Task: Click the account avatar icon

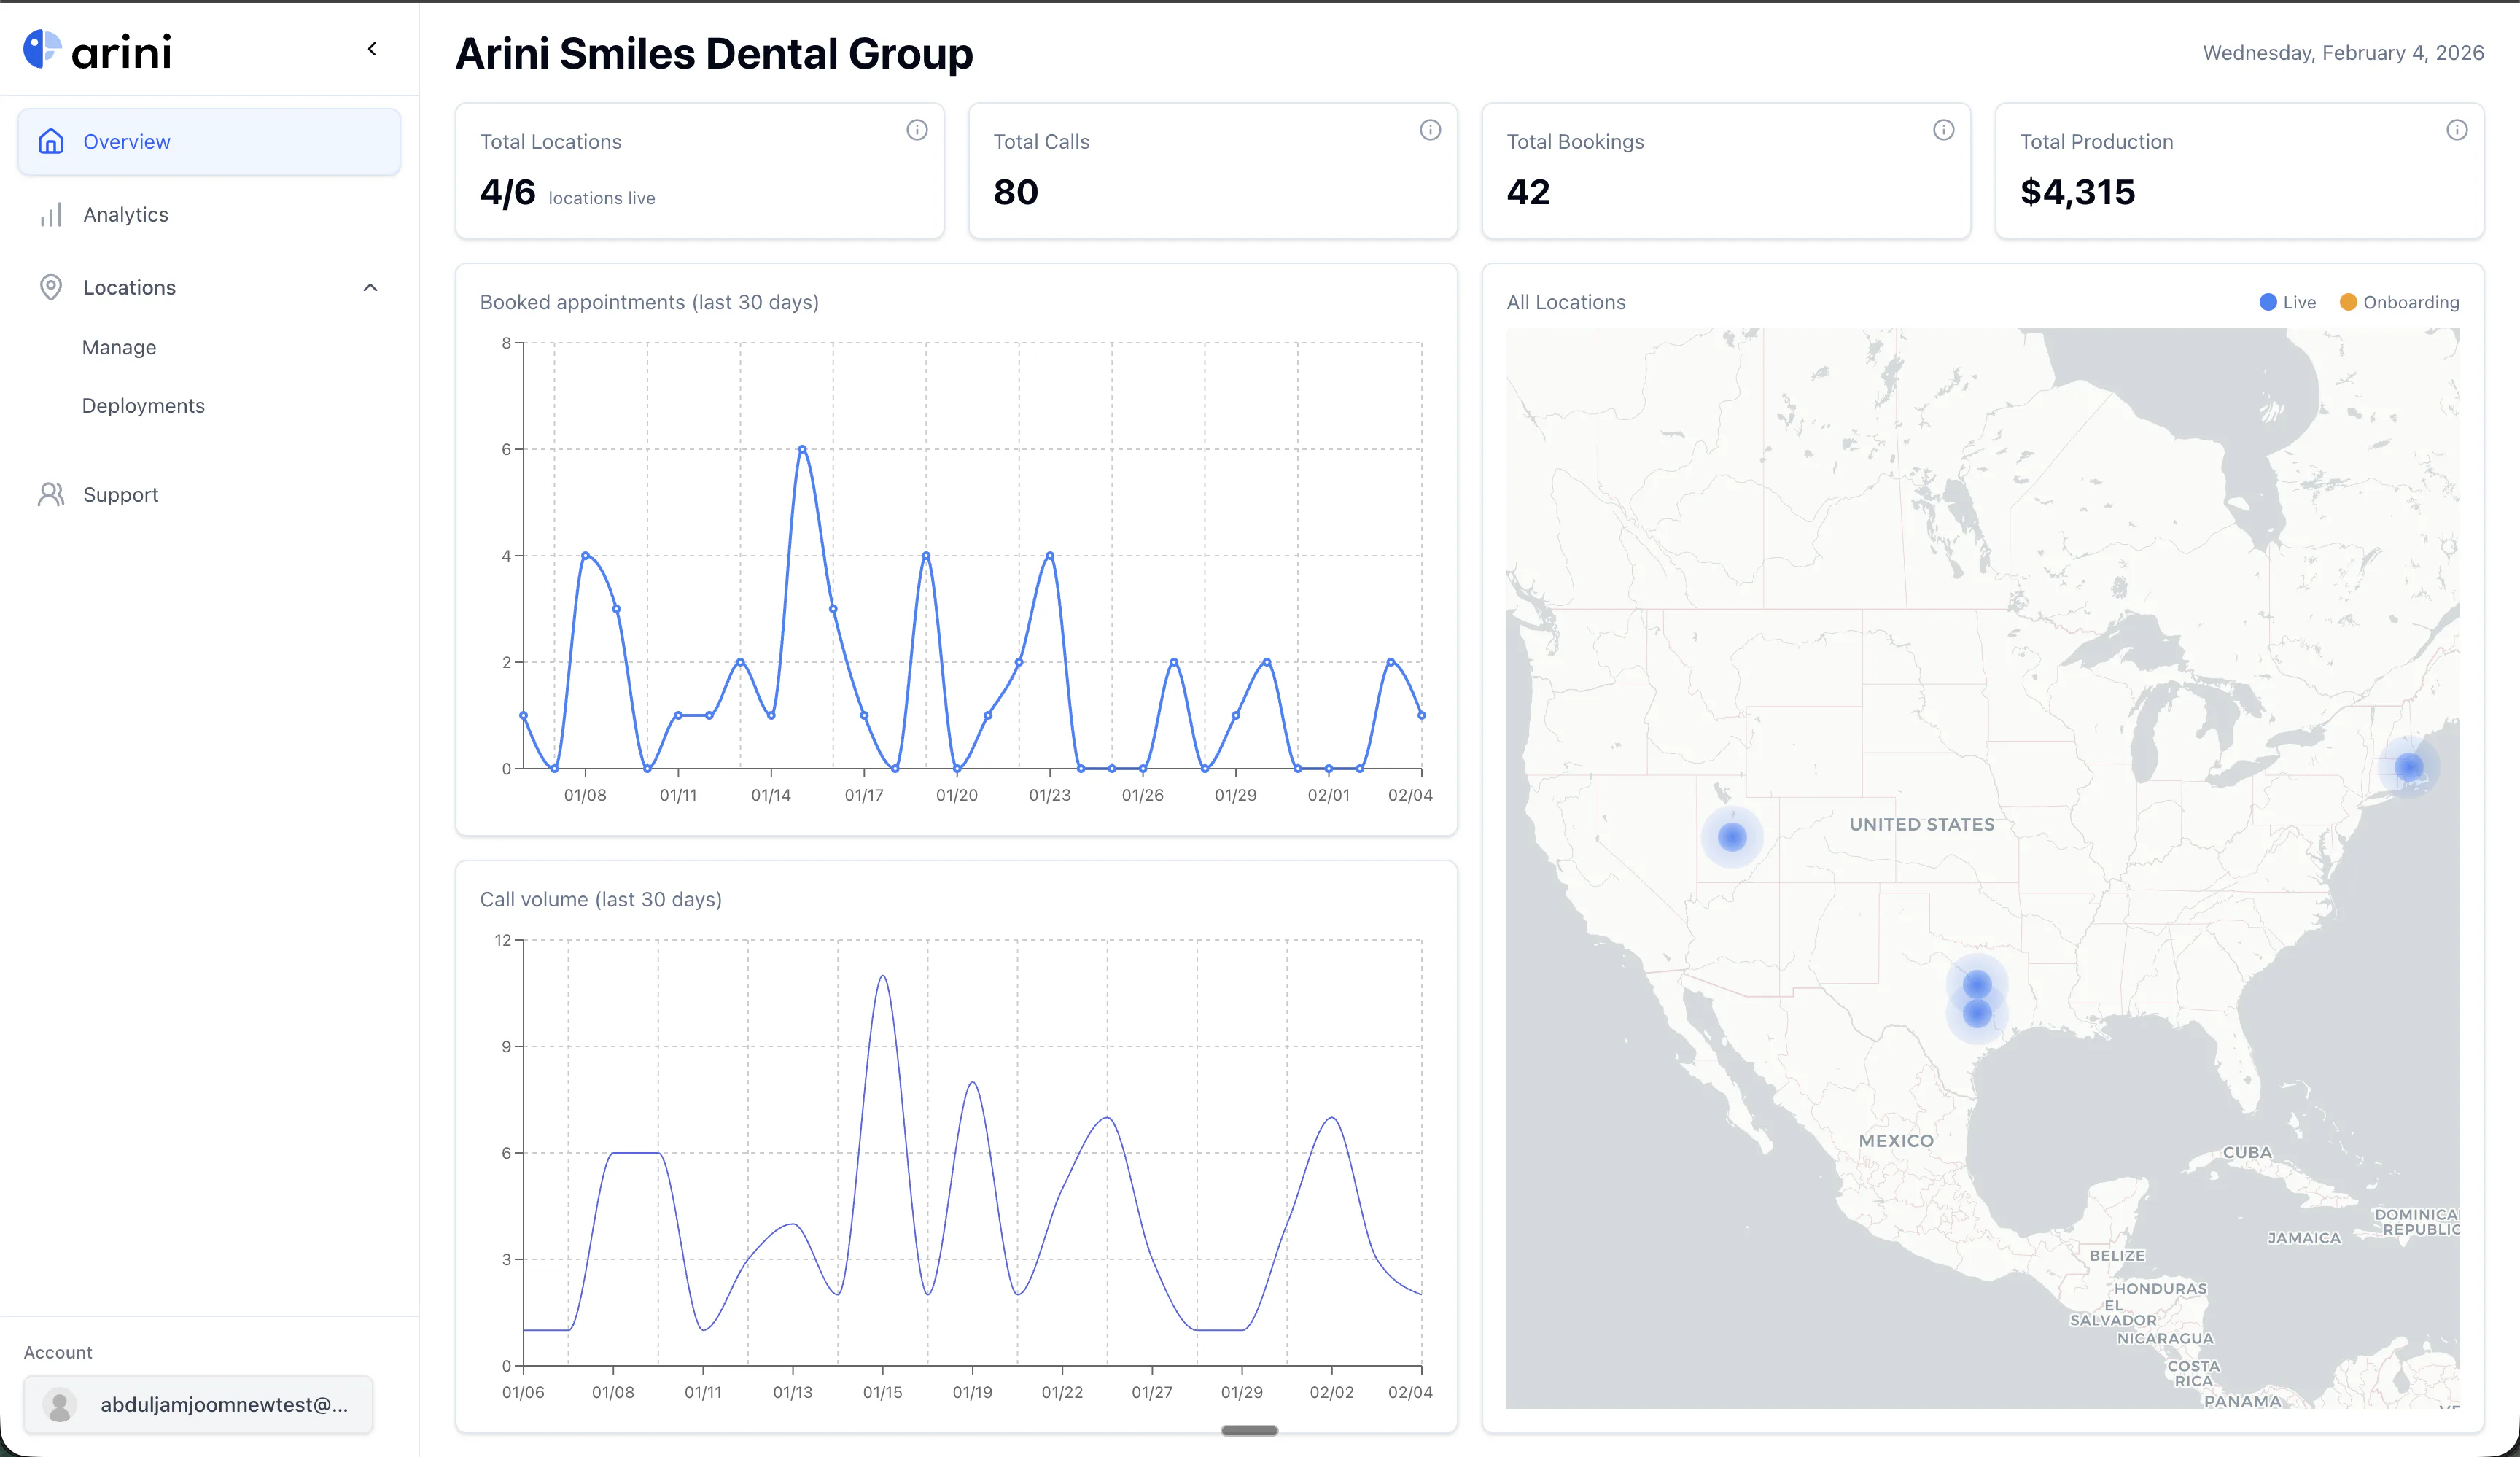Action: 60,1405
